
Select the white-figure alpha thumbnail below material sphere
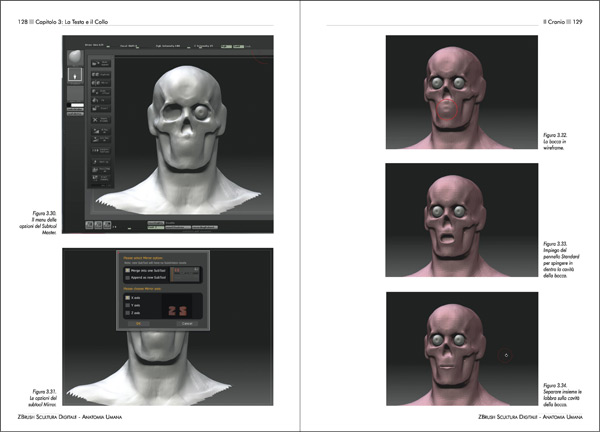point(75,75)
